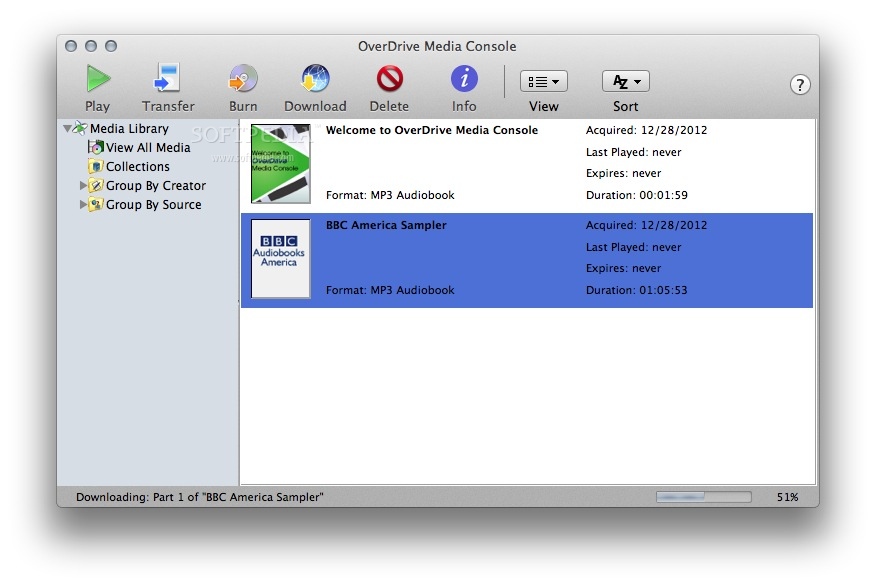Collapse the Media Library disclosure triangle
This screenshot has height=586, width=876.
click(x=66, y=128)
